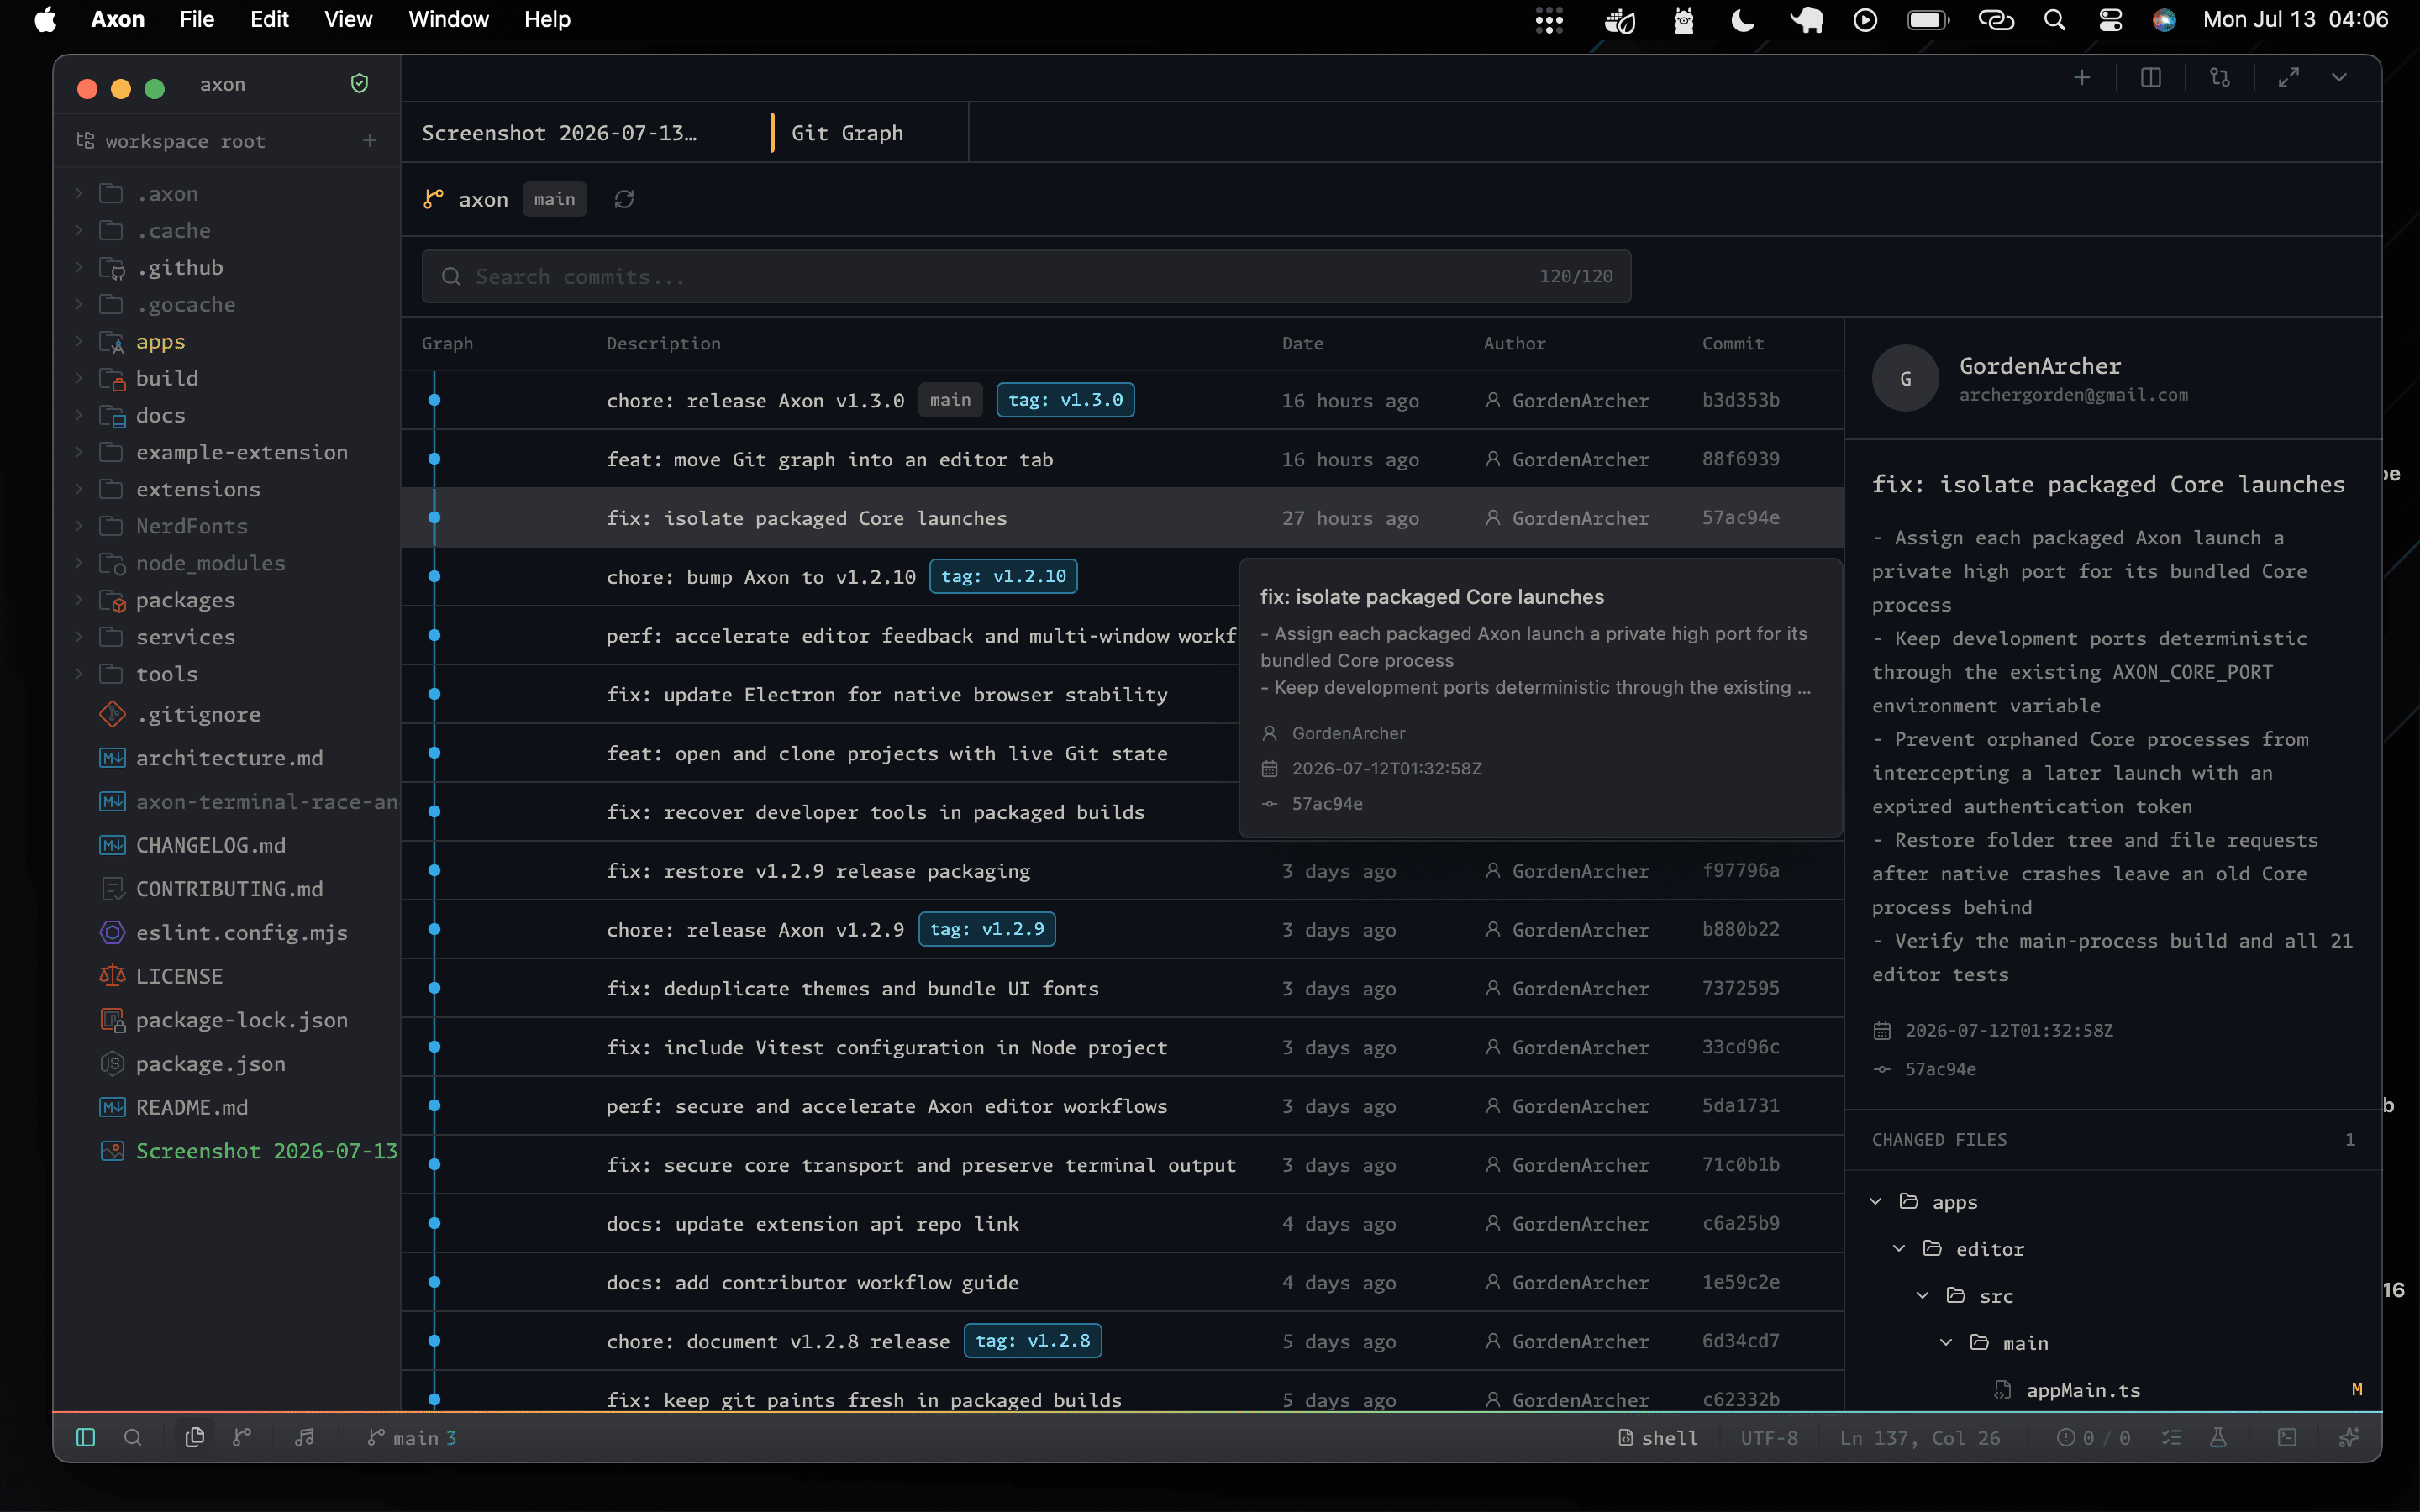Viewport: 2420px width, 1512px height.
Task: Open CHANGELOG.md file
Action: click(x=211, y=845)
